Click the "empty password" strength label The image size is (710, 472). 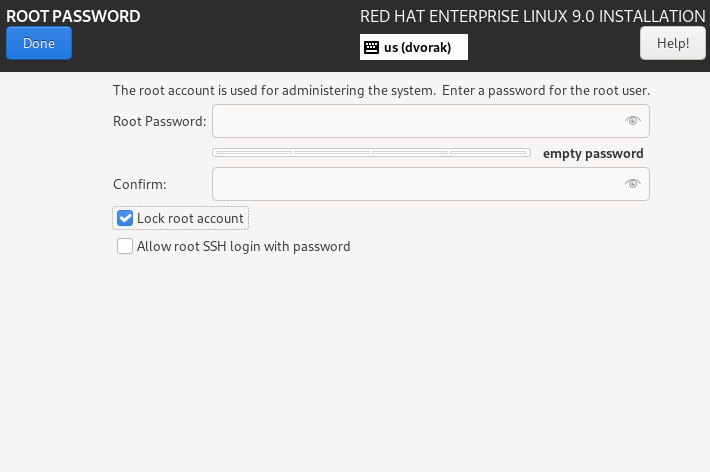pyautogui.click(x=593, y=154)
